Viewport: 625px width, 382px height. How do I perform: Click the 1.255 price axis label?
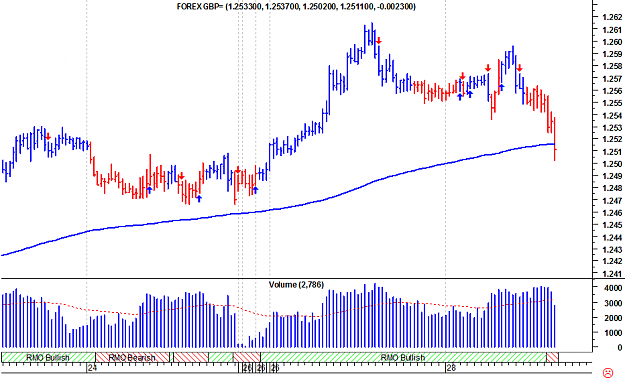click(612, 103)
